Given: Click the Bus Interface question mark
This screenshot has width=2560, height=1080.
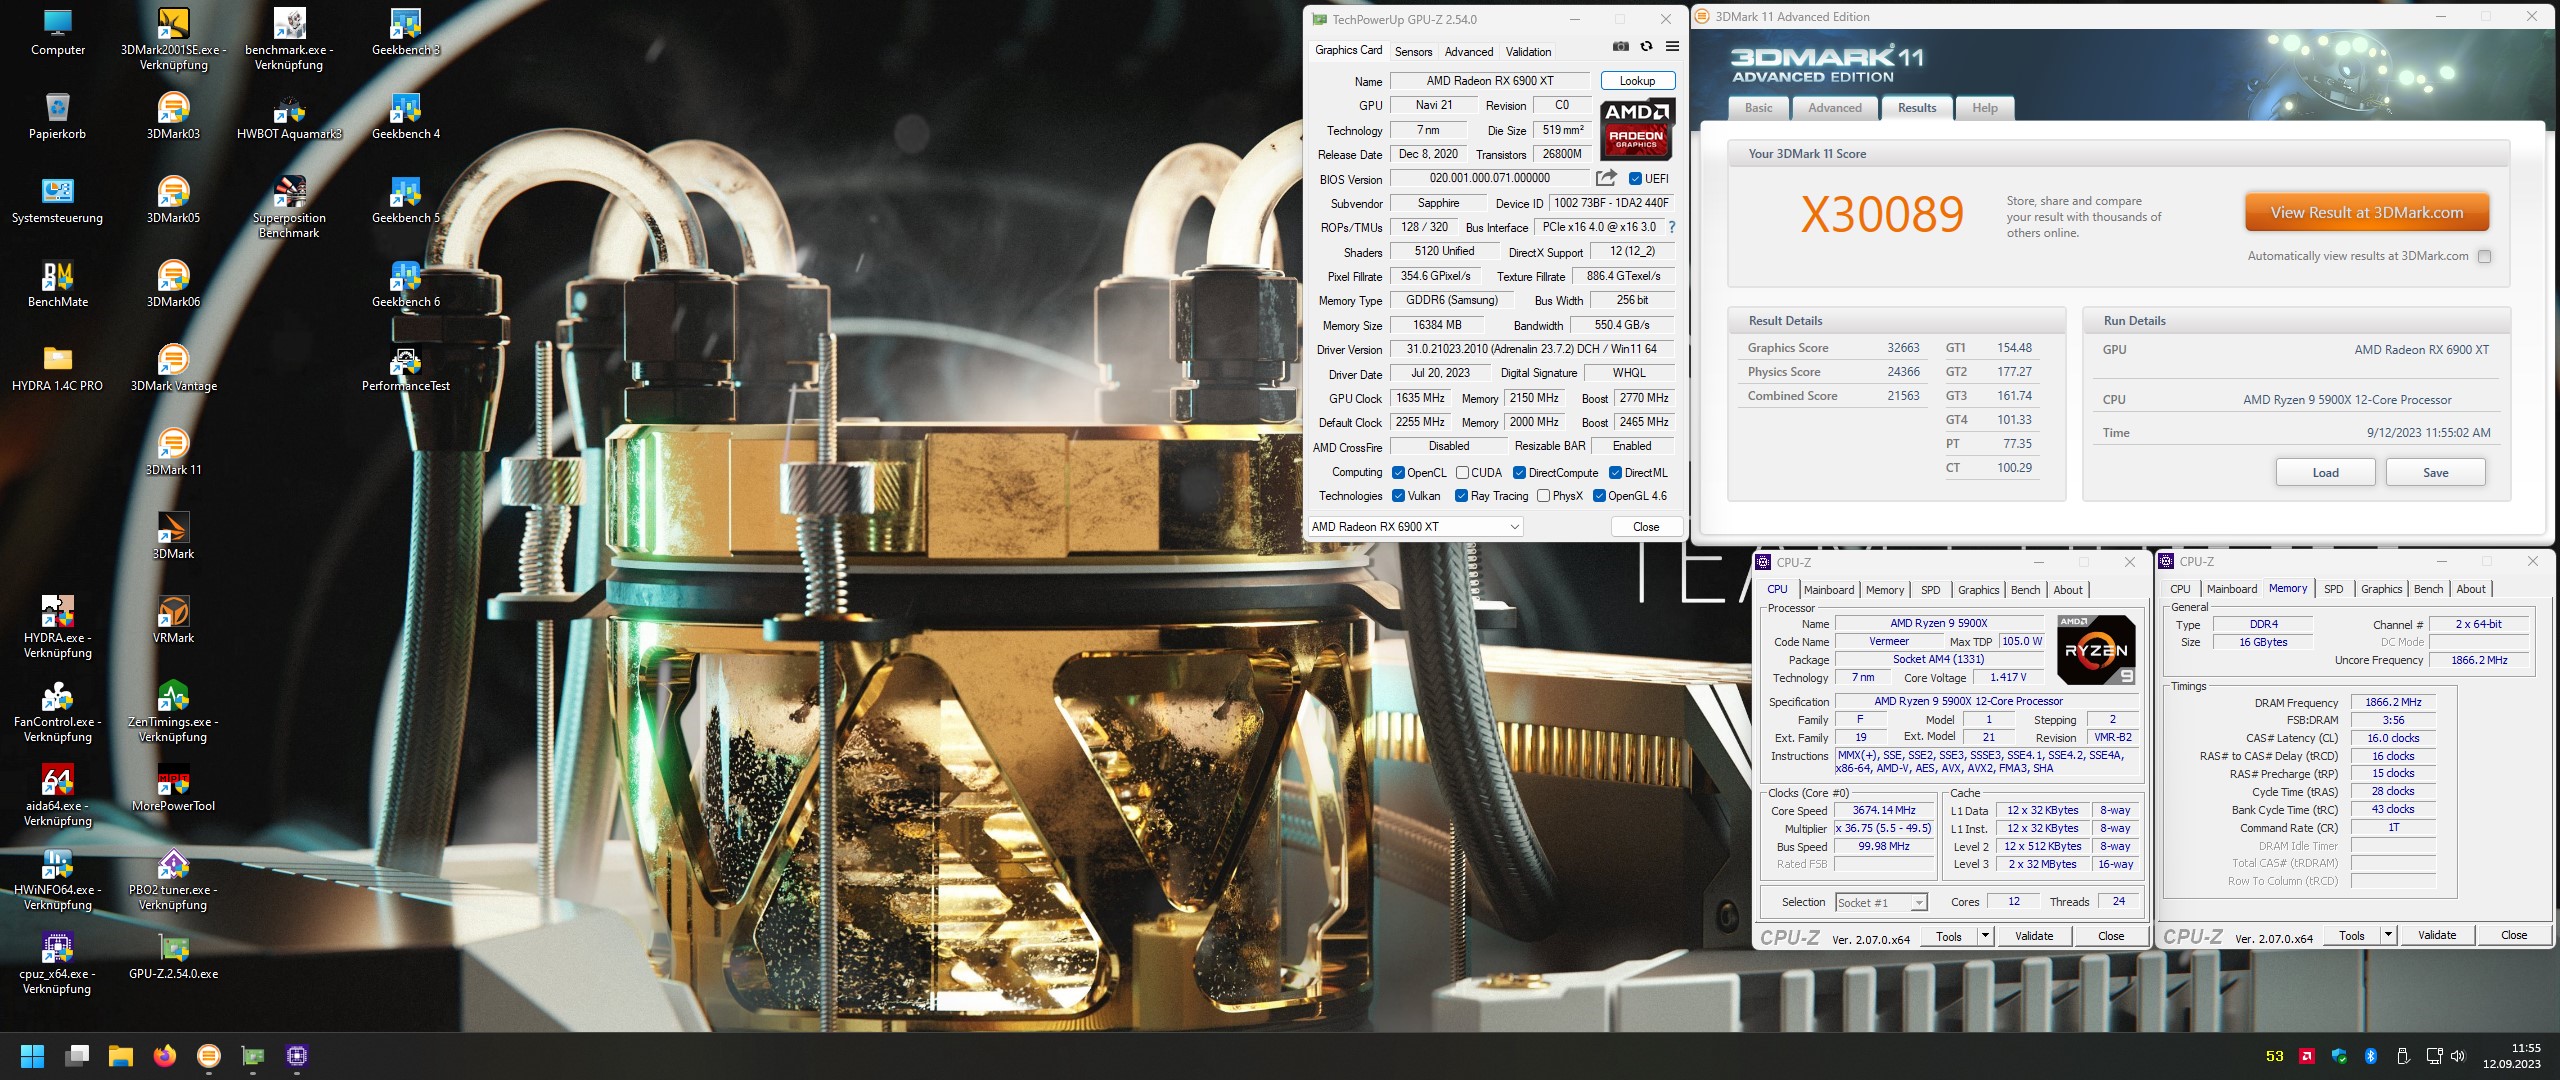Looking at the screenshot, I should (x=1672, y=227).
